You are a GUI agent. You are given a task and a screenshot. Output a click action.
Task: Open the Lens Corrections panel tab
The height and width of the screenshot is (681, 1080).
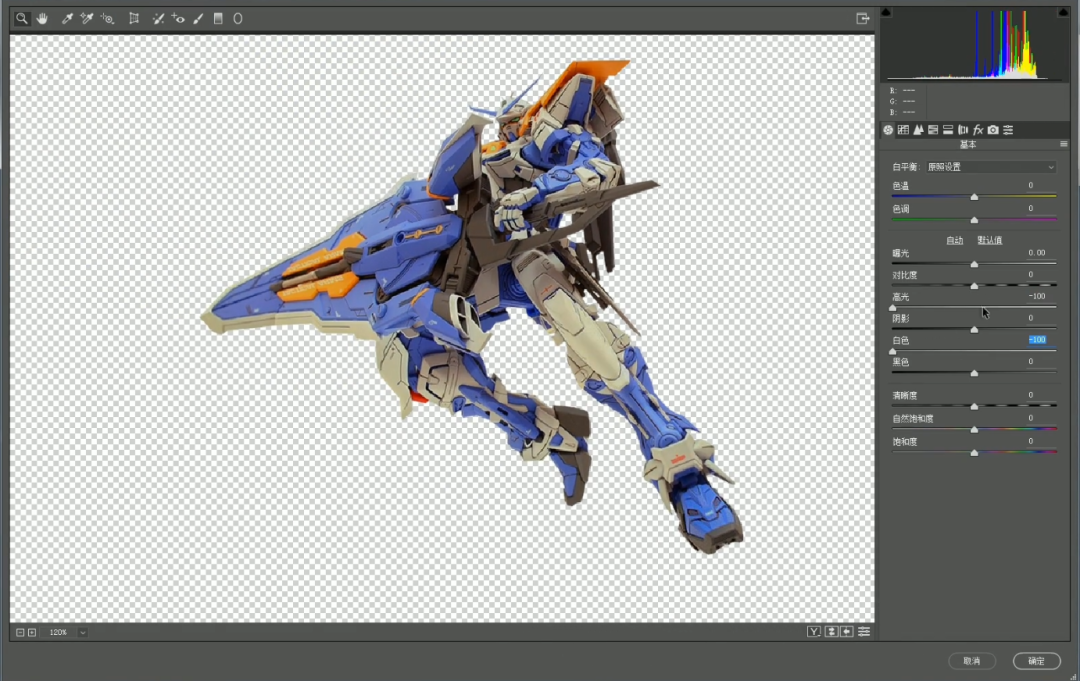coord(963,129)
